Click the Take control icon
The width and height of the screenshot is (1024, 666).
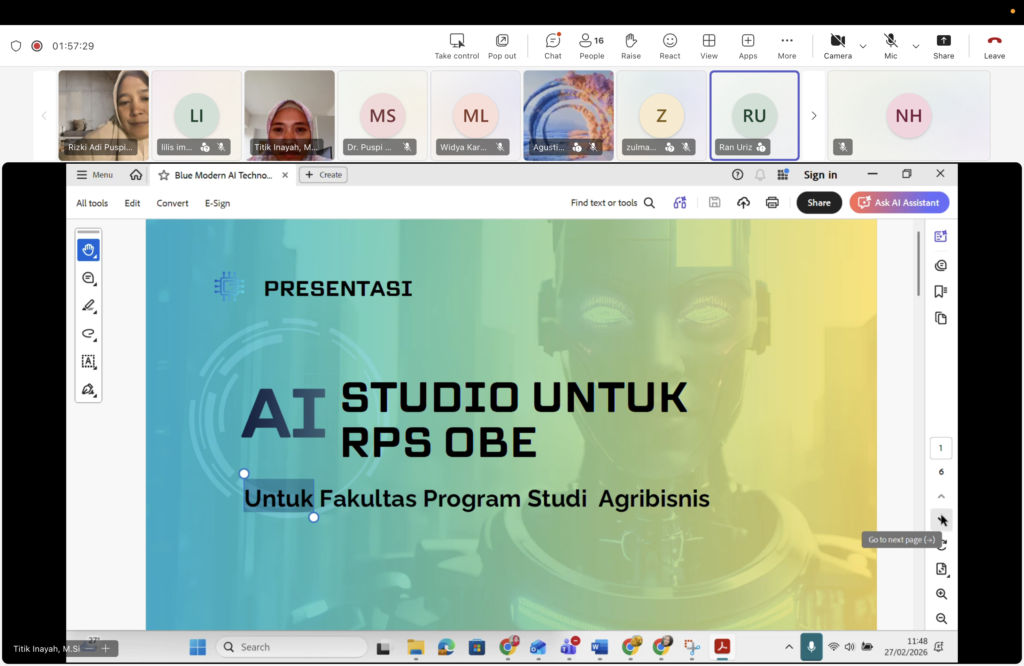457,41
